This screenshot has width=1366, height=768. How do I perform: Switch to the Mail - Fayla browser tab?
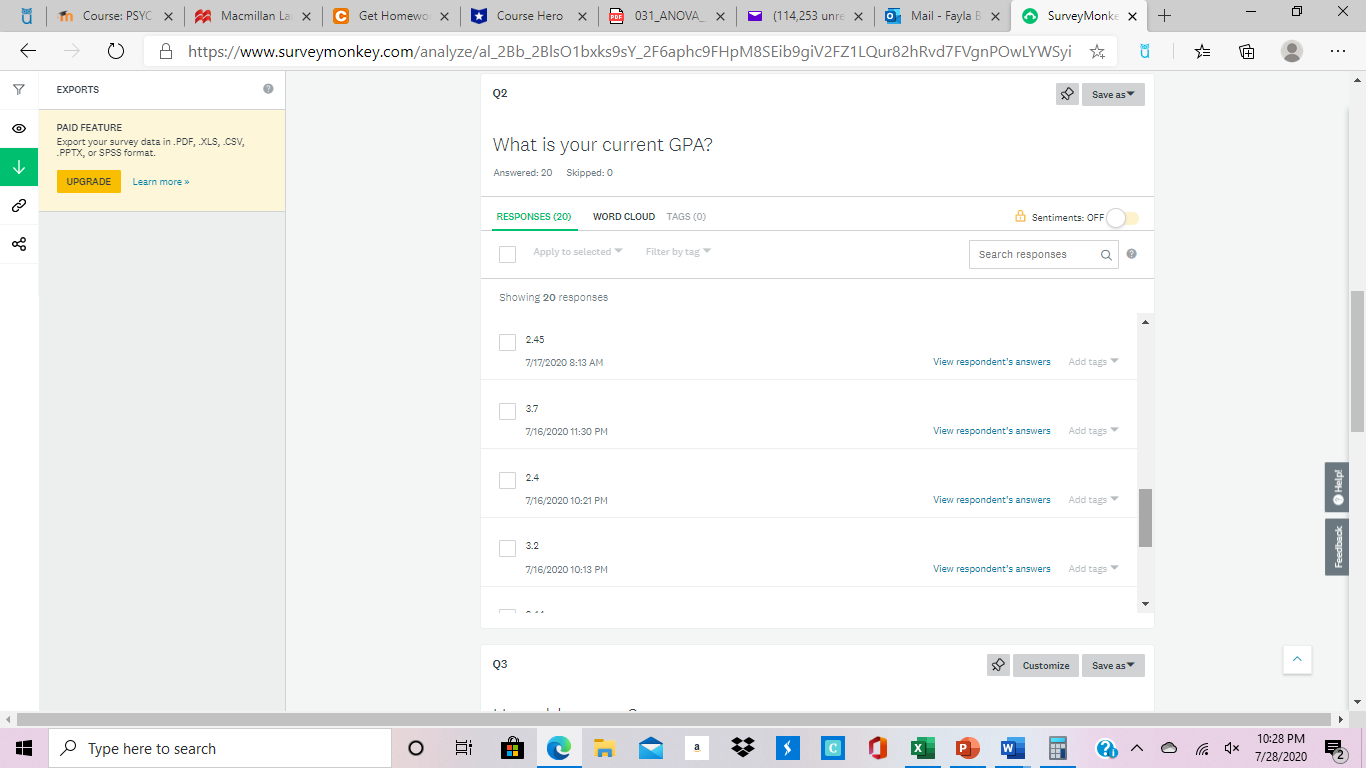[x=942, y=16]
